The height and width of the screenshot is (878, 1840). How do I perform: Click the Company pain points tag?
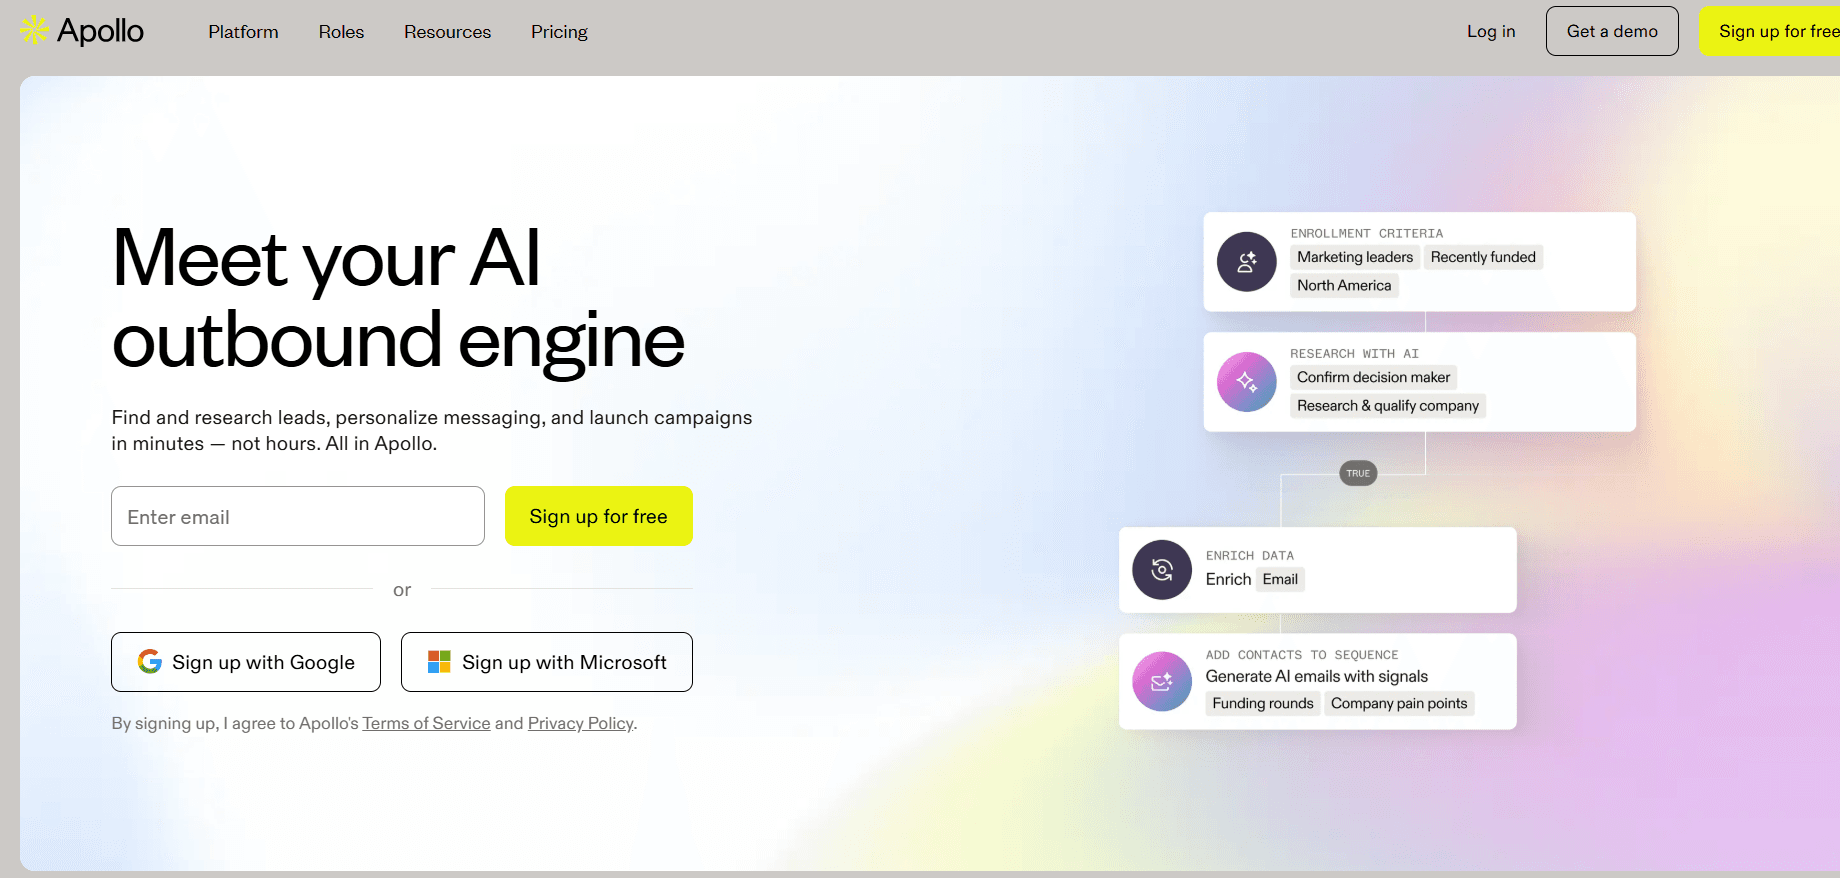(1399, 703)
